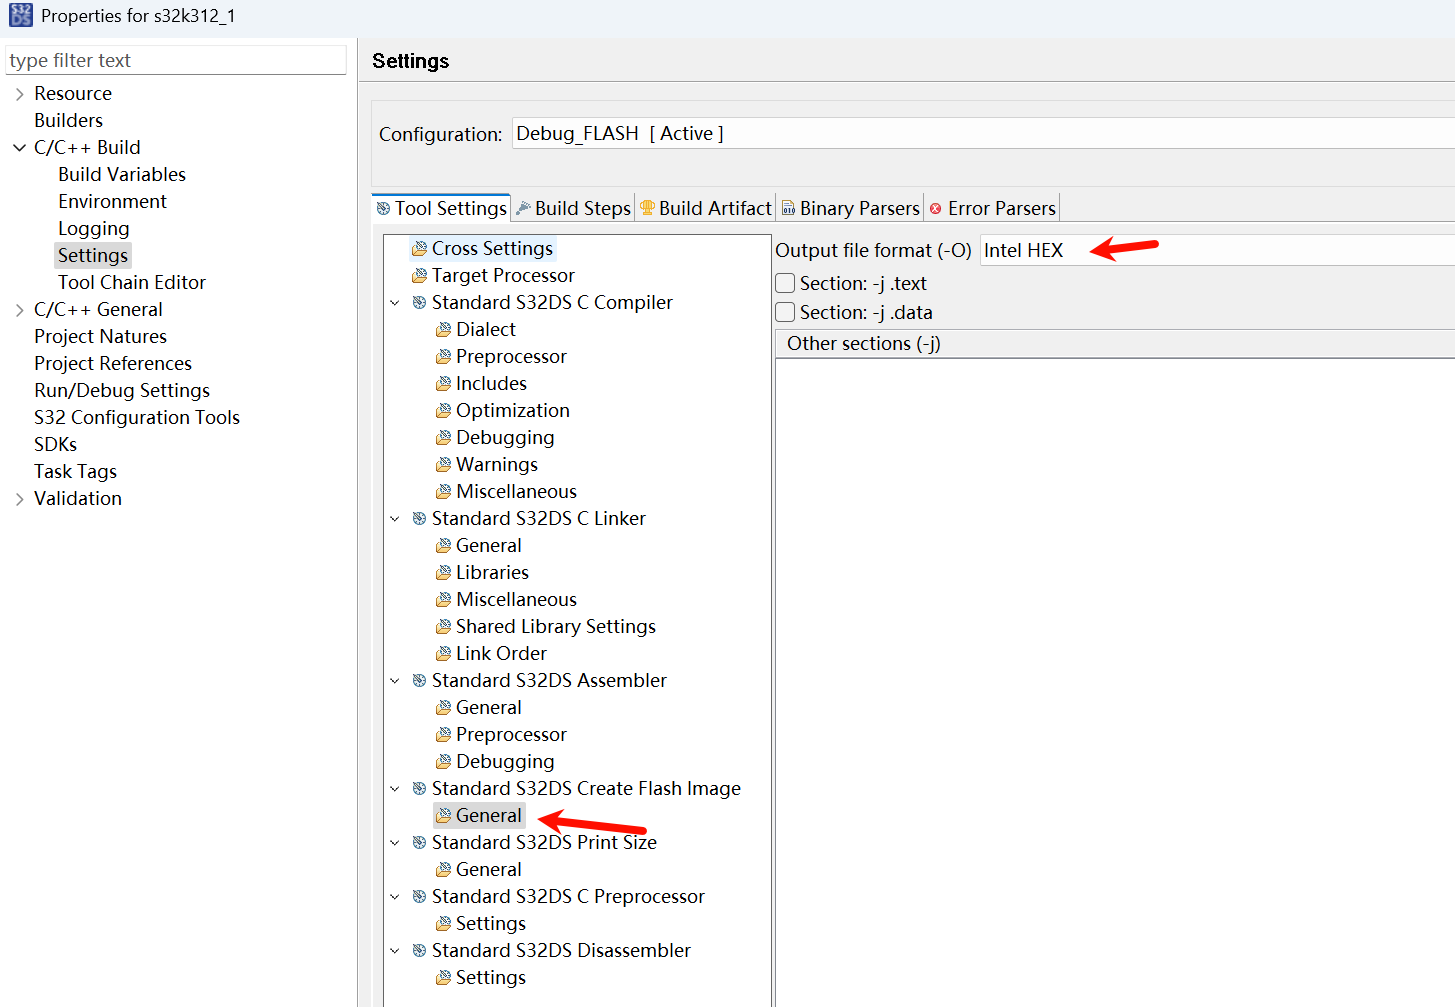Collapse the Standard S32DS C Compiler node

(395, 302)
